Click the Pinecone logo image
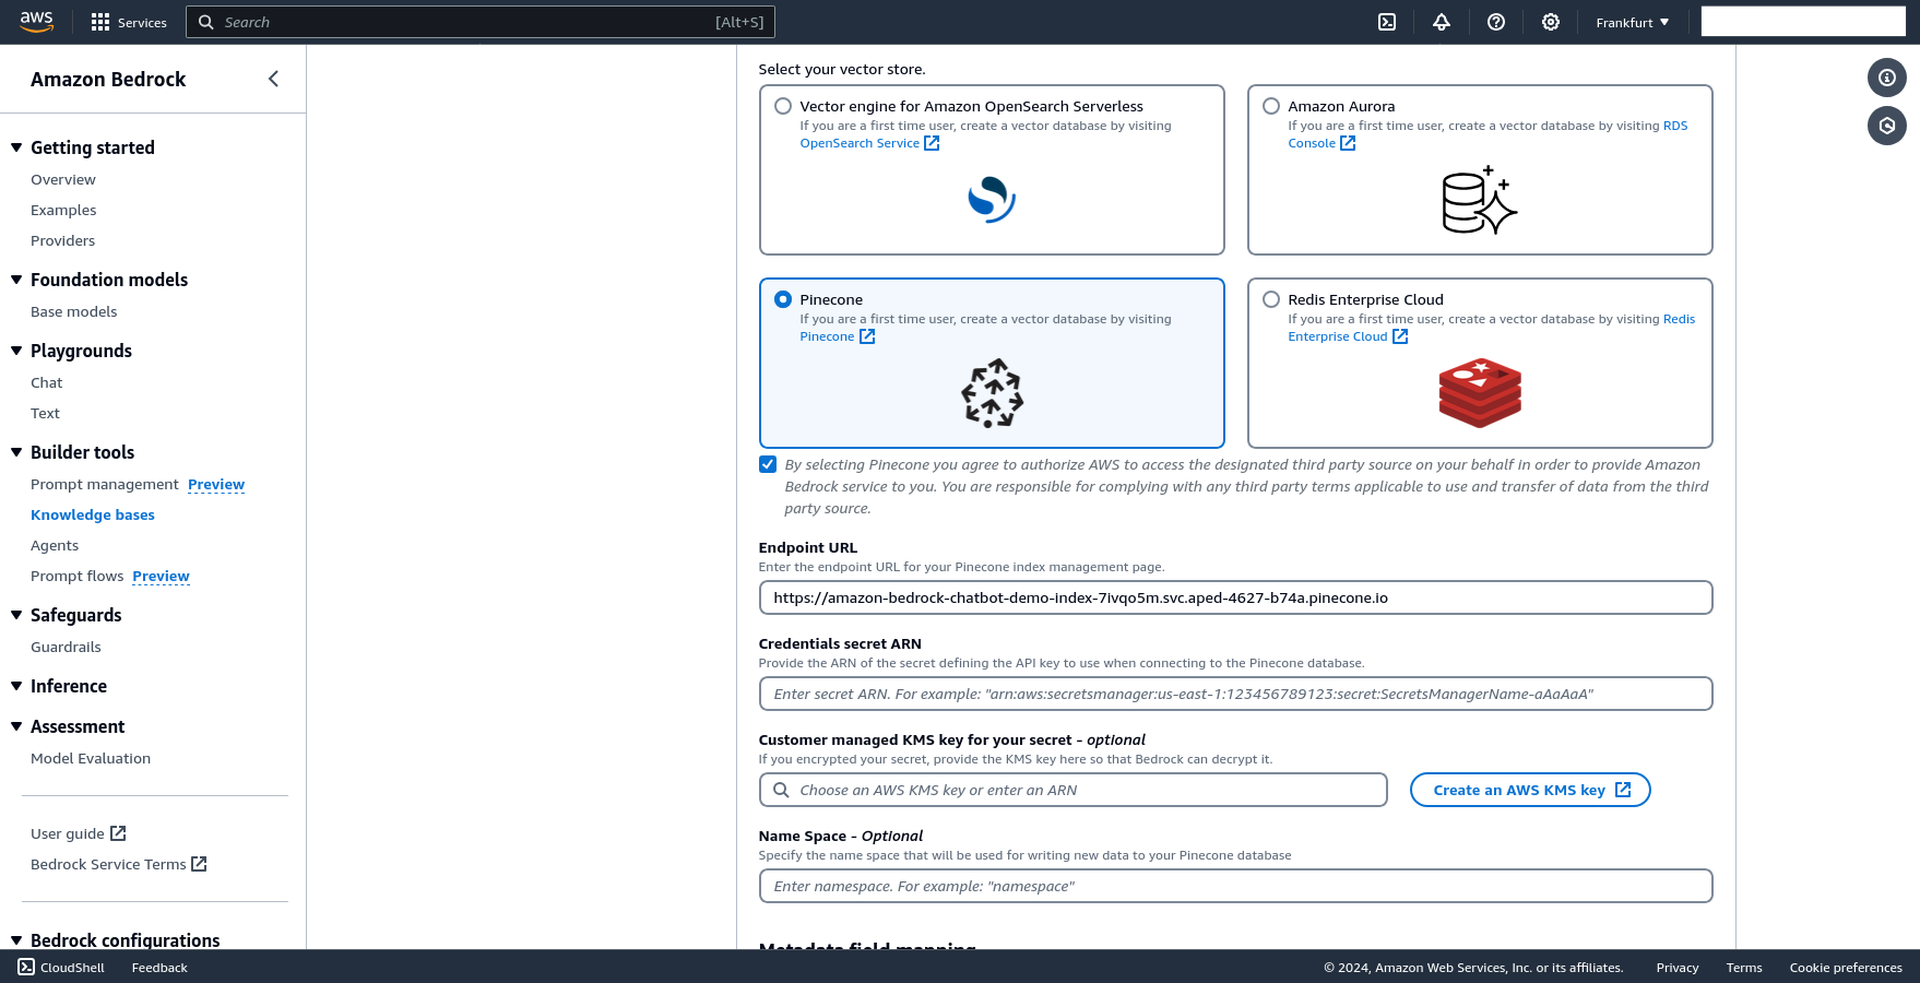1920x983 pixels. [x=992, y=393]
